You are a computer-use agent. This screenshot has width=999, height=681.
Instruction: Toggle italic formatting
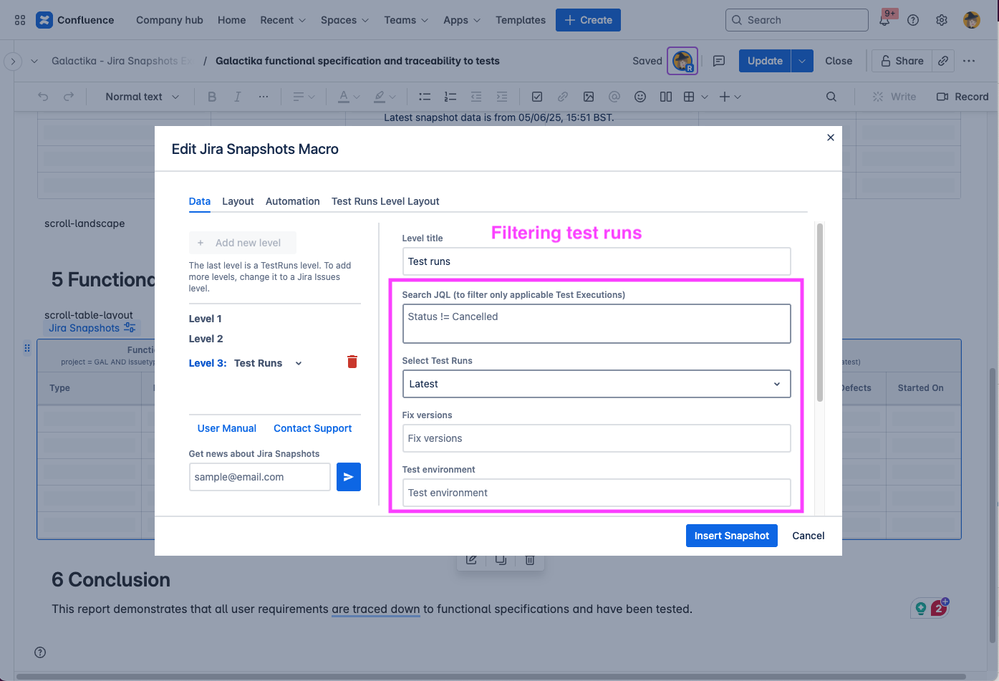point(238,97)
